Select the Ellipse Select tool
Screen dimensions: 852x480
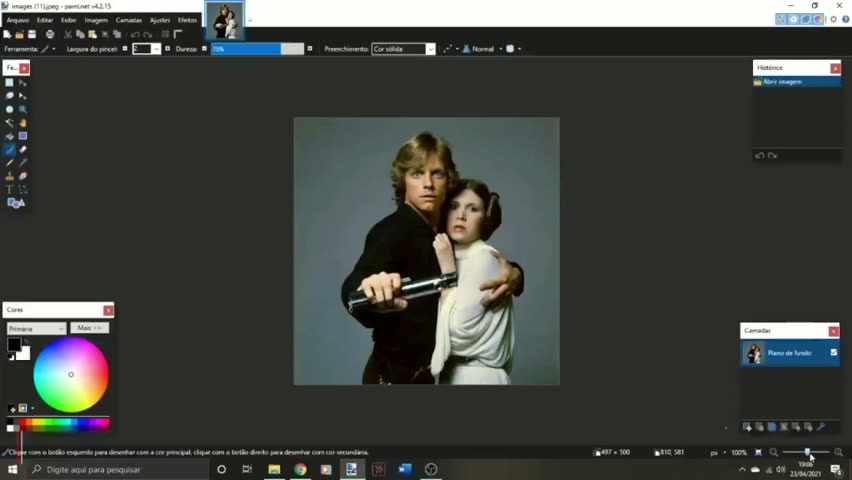coord(9,109)
